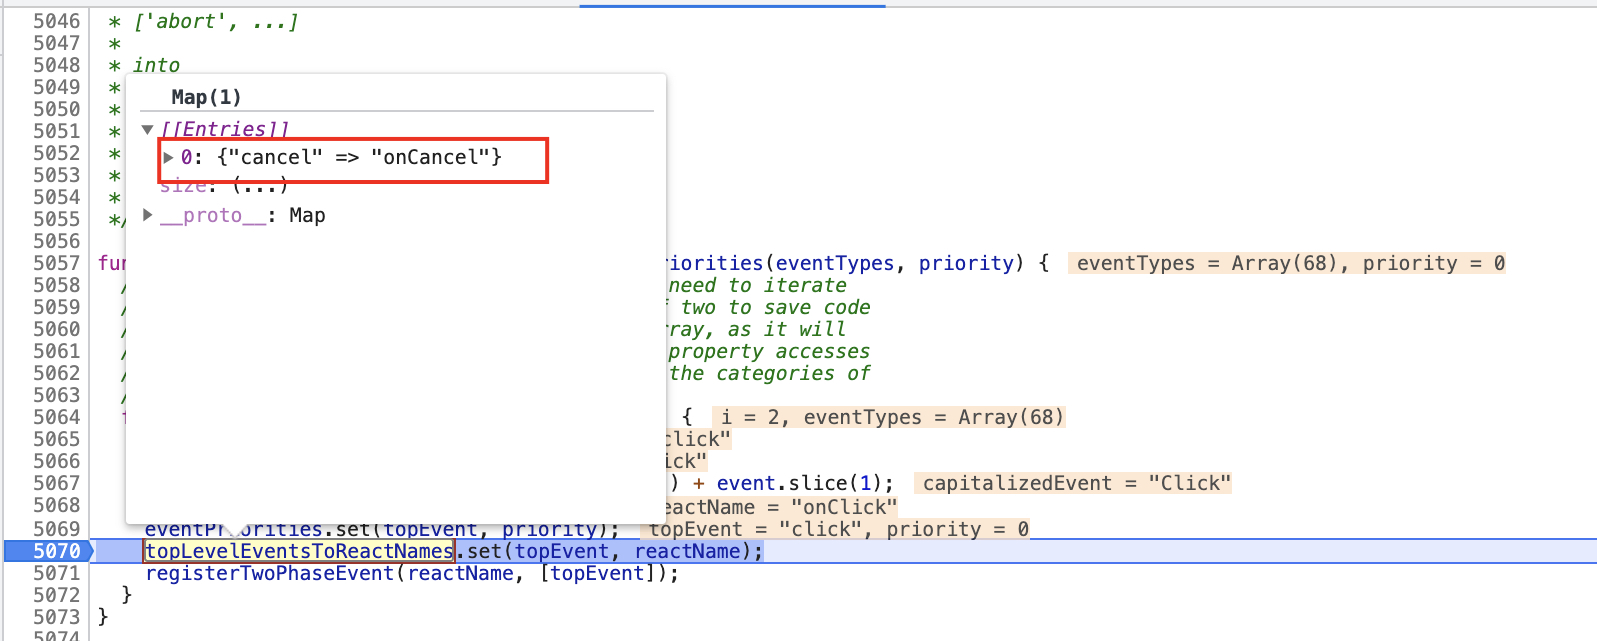Click topLevelEventsToReactNames variable on line 5070
Viewport: 1597px width, 641px height.
(x=299, y=551)
